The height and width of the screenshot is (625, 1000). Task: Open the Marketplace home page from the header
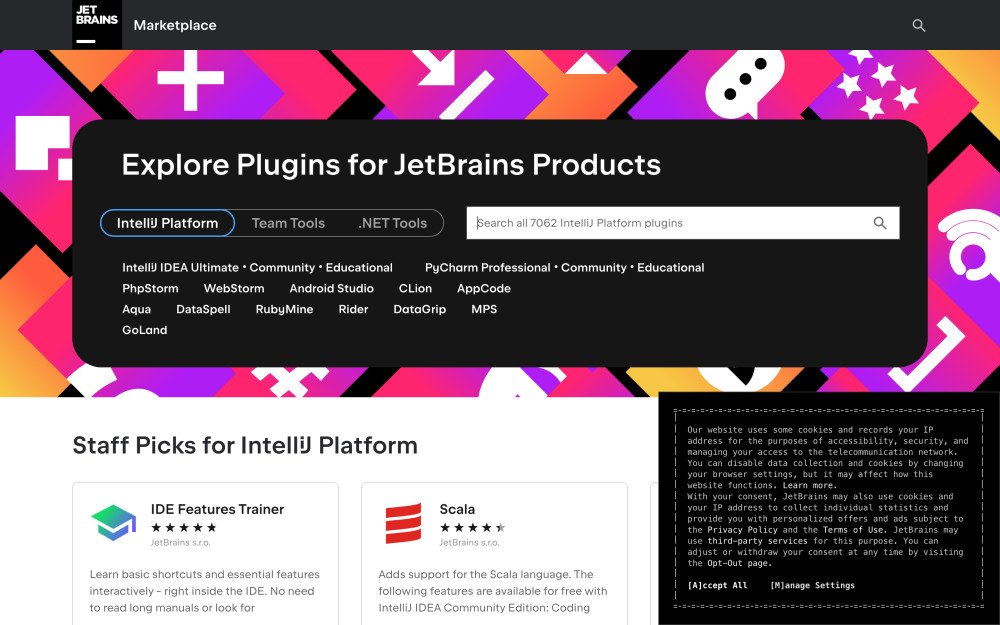click(x=175, y=25)
